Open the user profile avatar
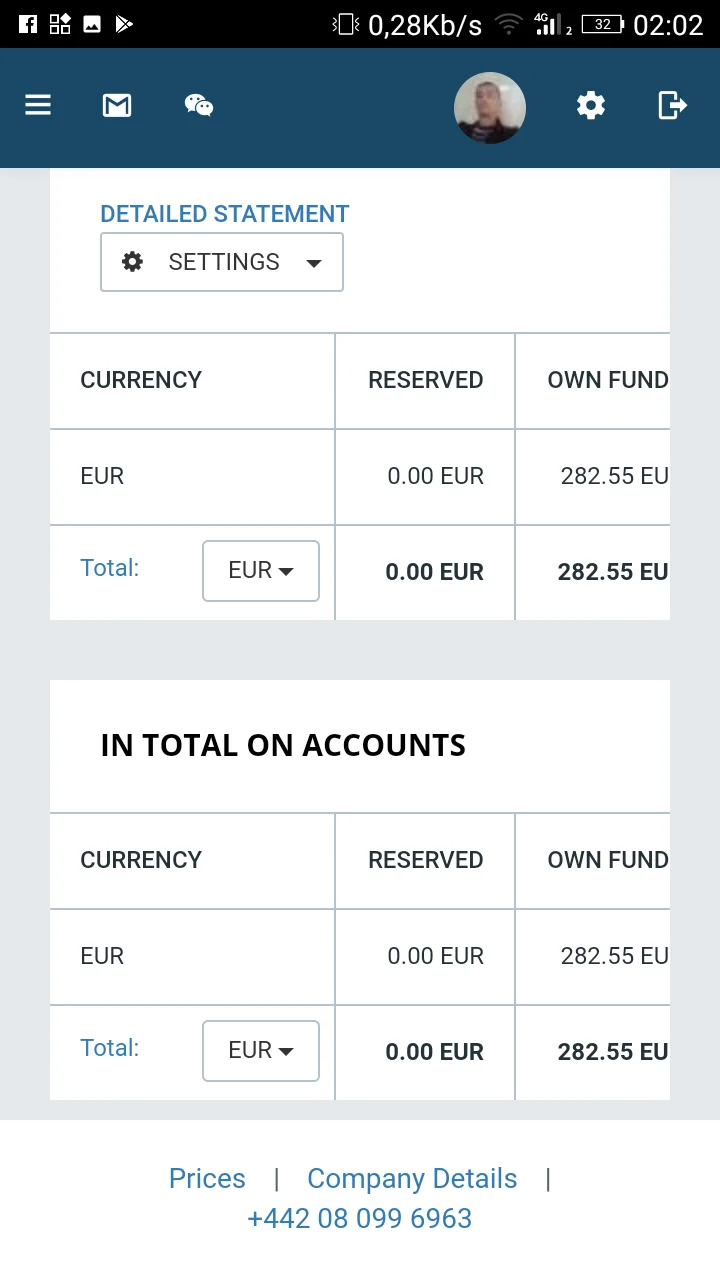Screen dimensions: 720x1280 490,107
